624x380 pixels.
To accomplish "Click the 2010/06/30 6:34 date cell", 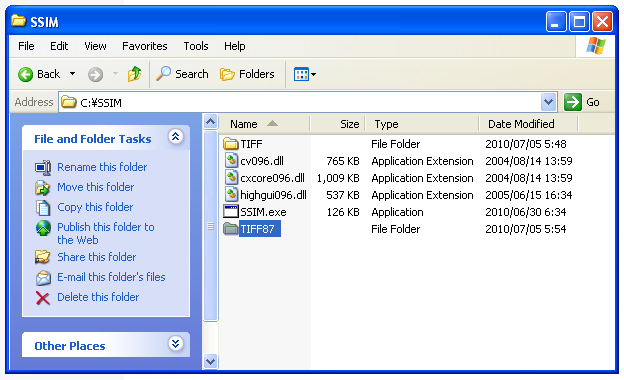I will (525, 212).
